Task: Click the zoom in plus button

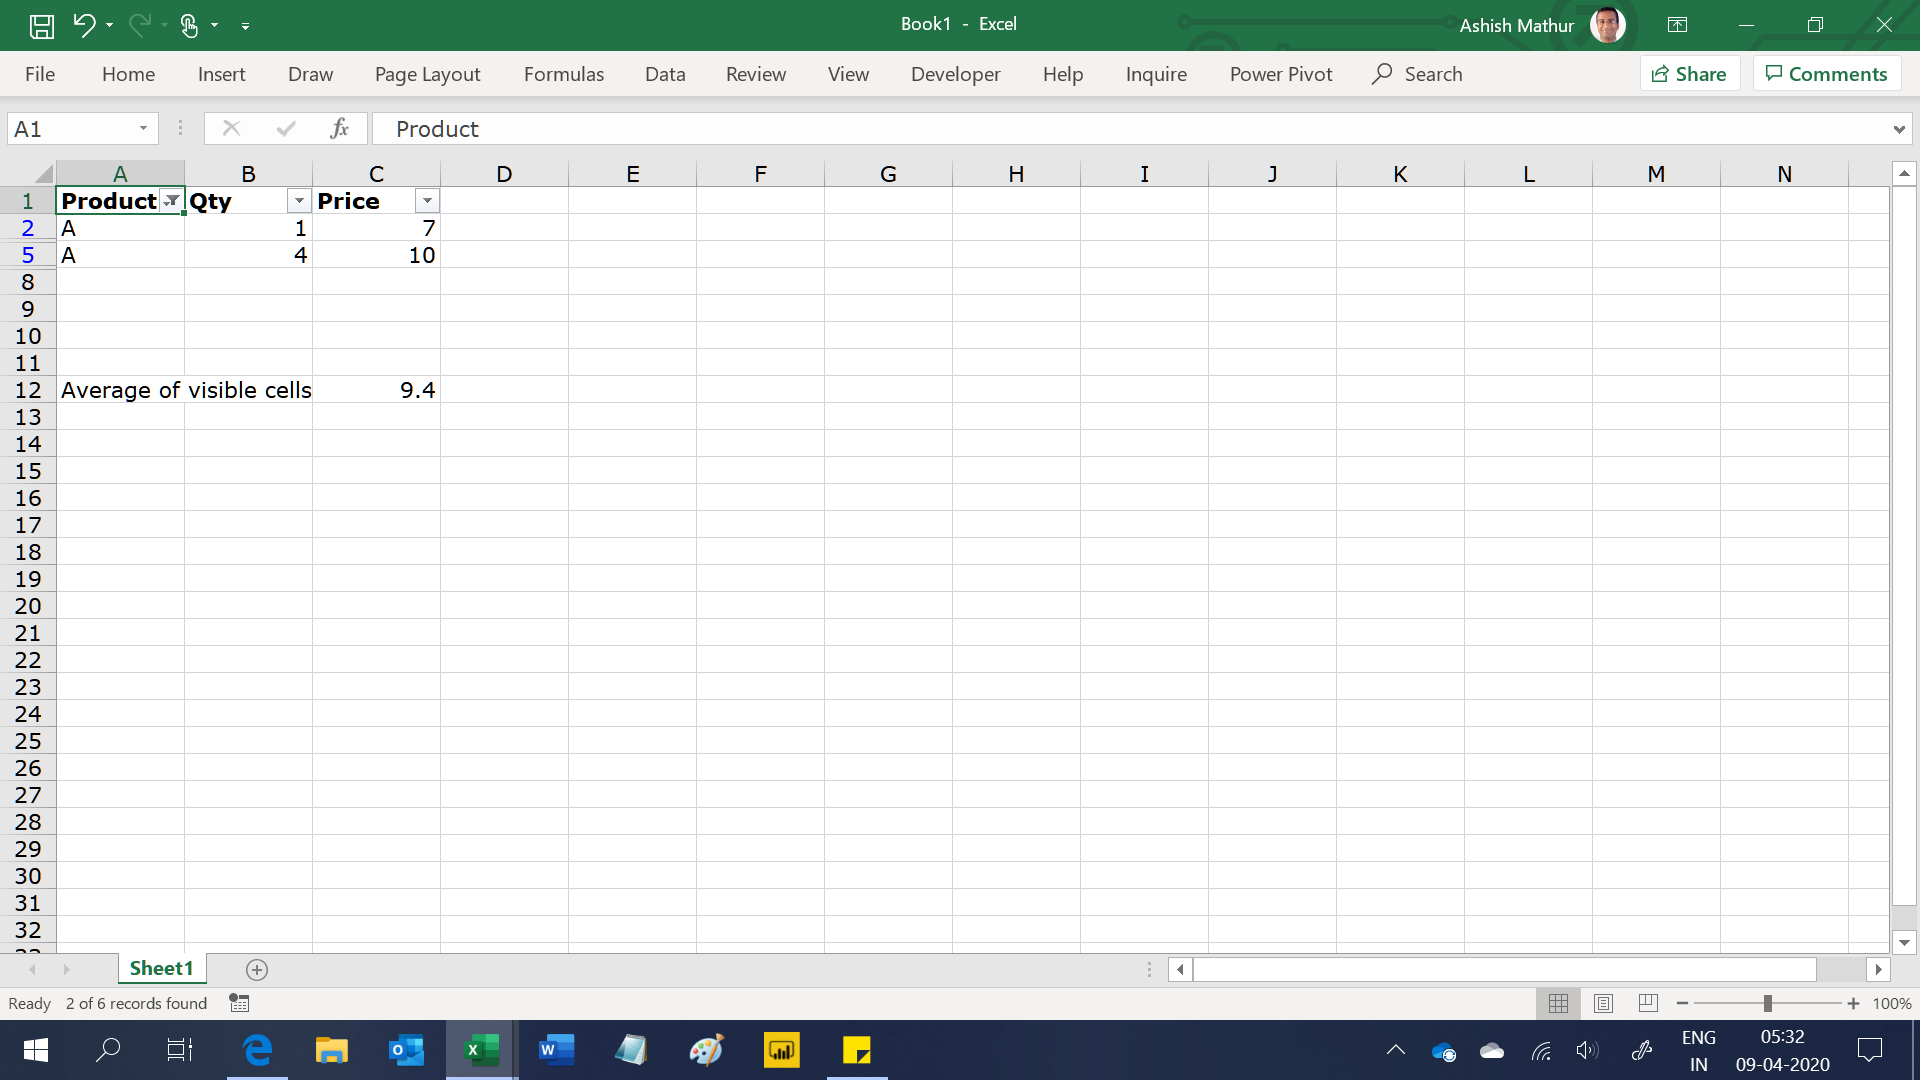Action: click(1853, 1003)
